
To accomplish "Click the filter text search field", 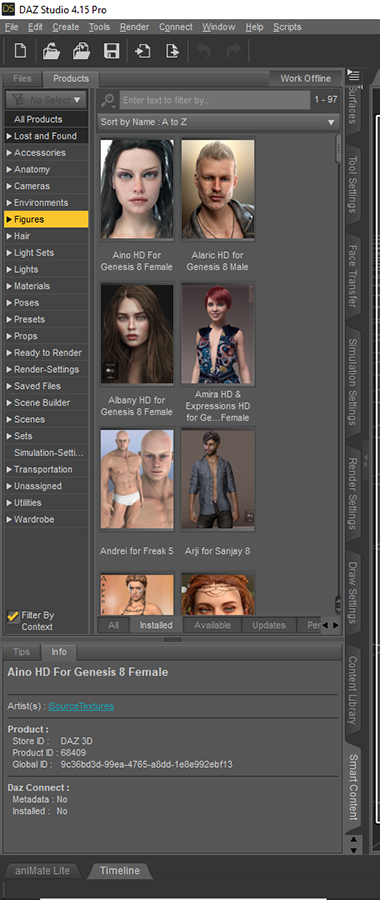I will point(215,100).
